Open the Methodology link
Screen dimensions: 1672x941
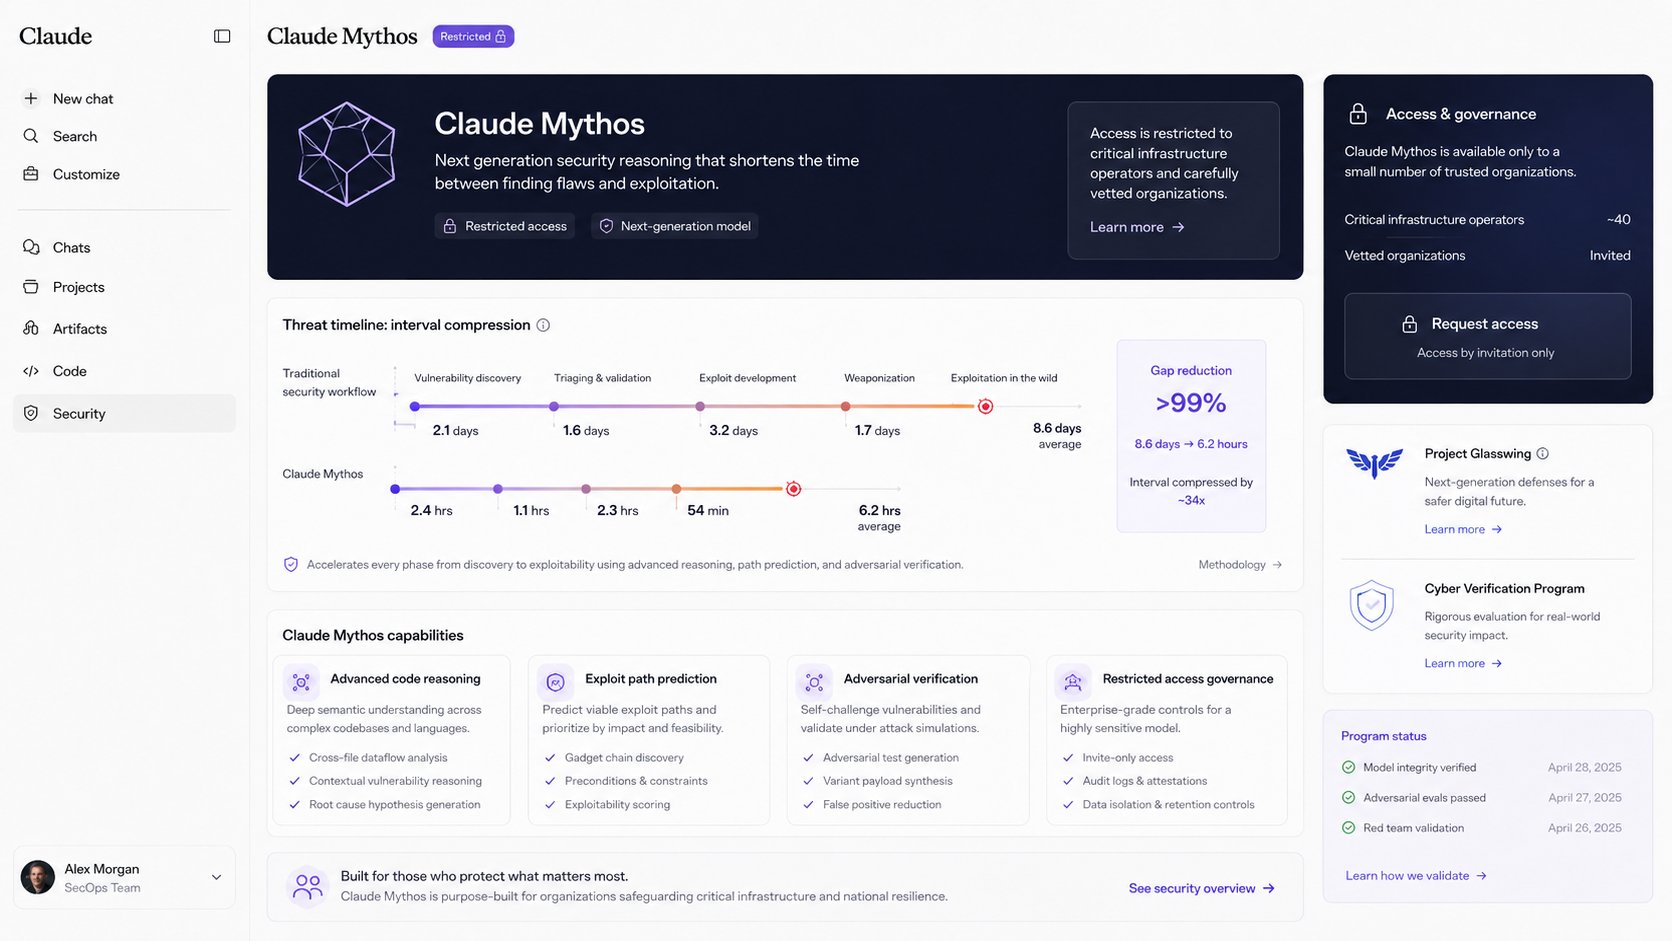coord(1240,565)
